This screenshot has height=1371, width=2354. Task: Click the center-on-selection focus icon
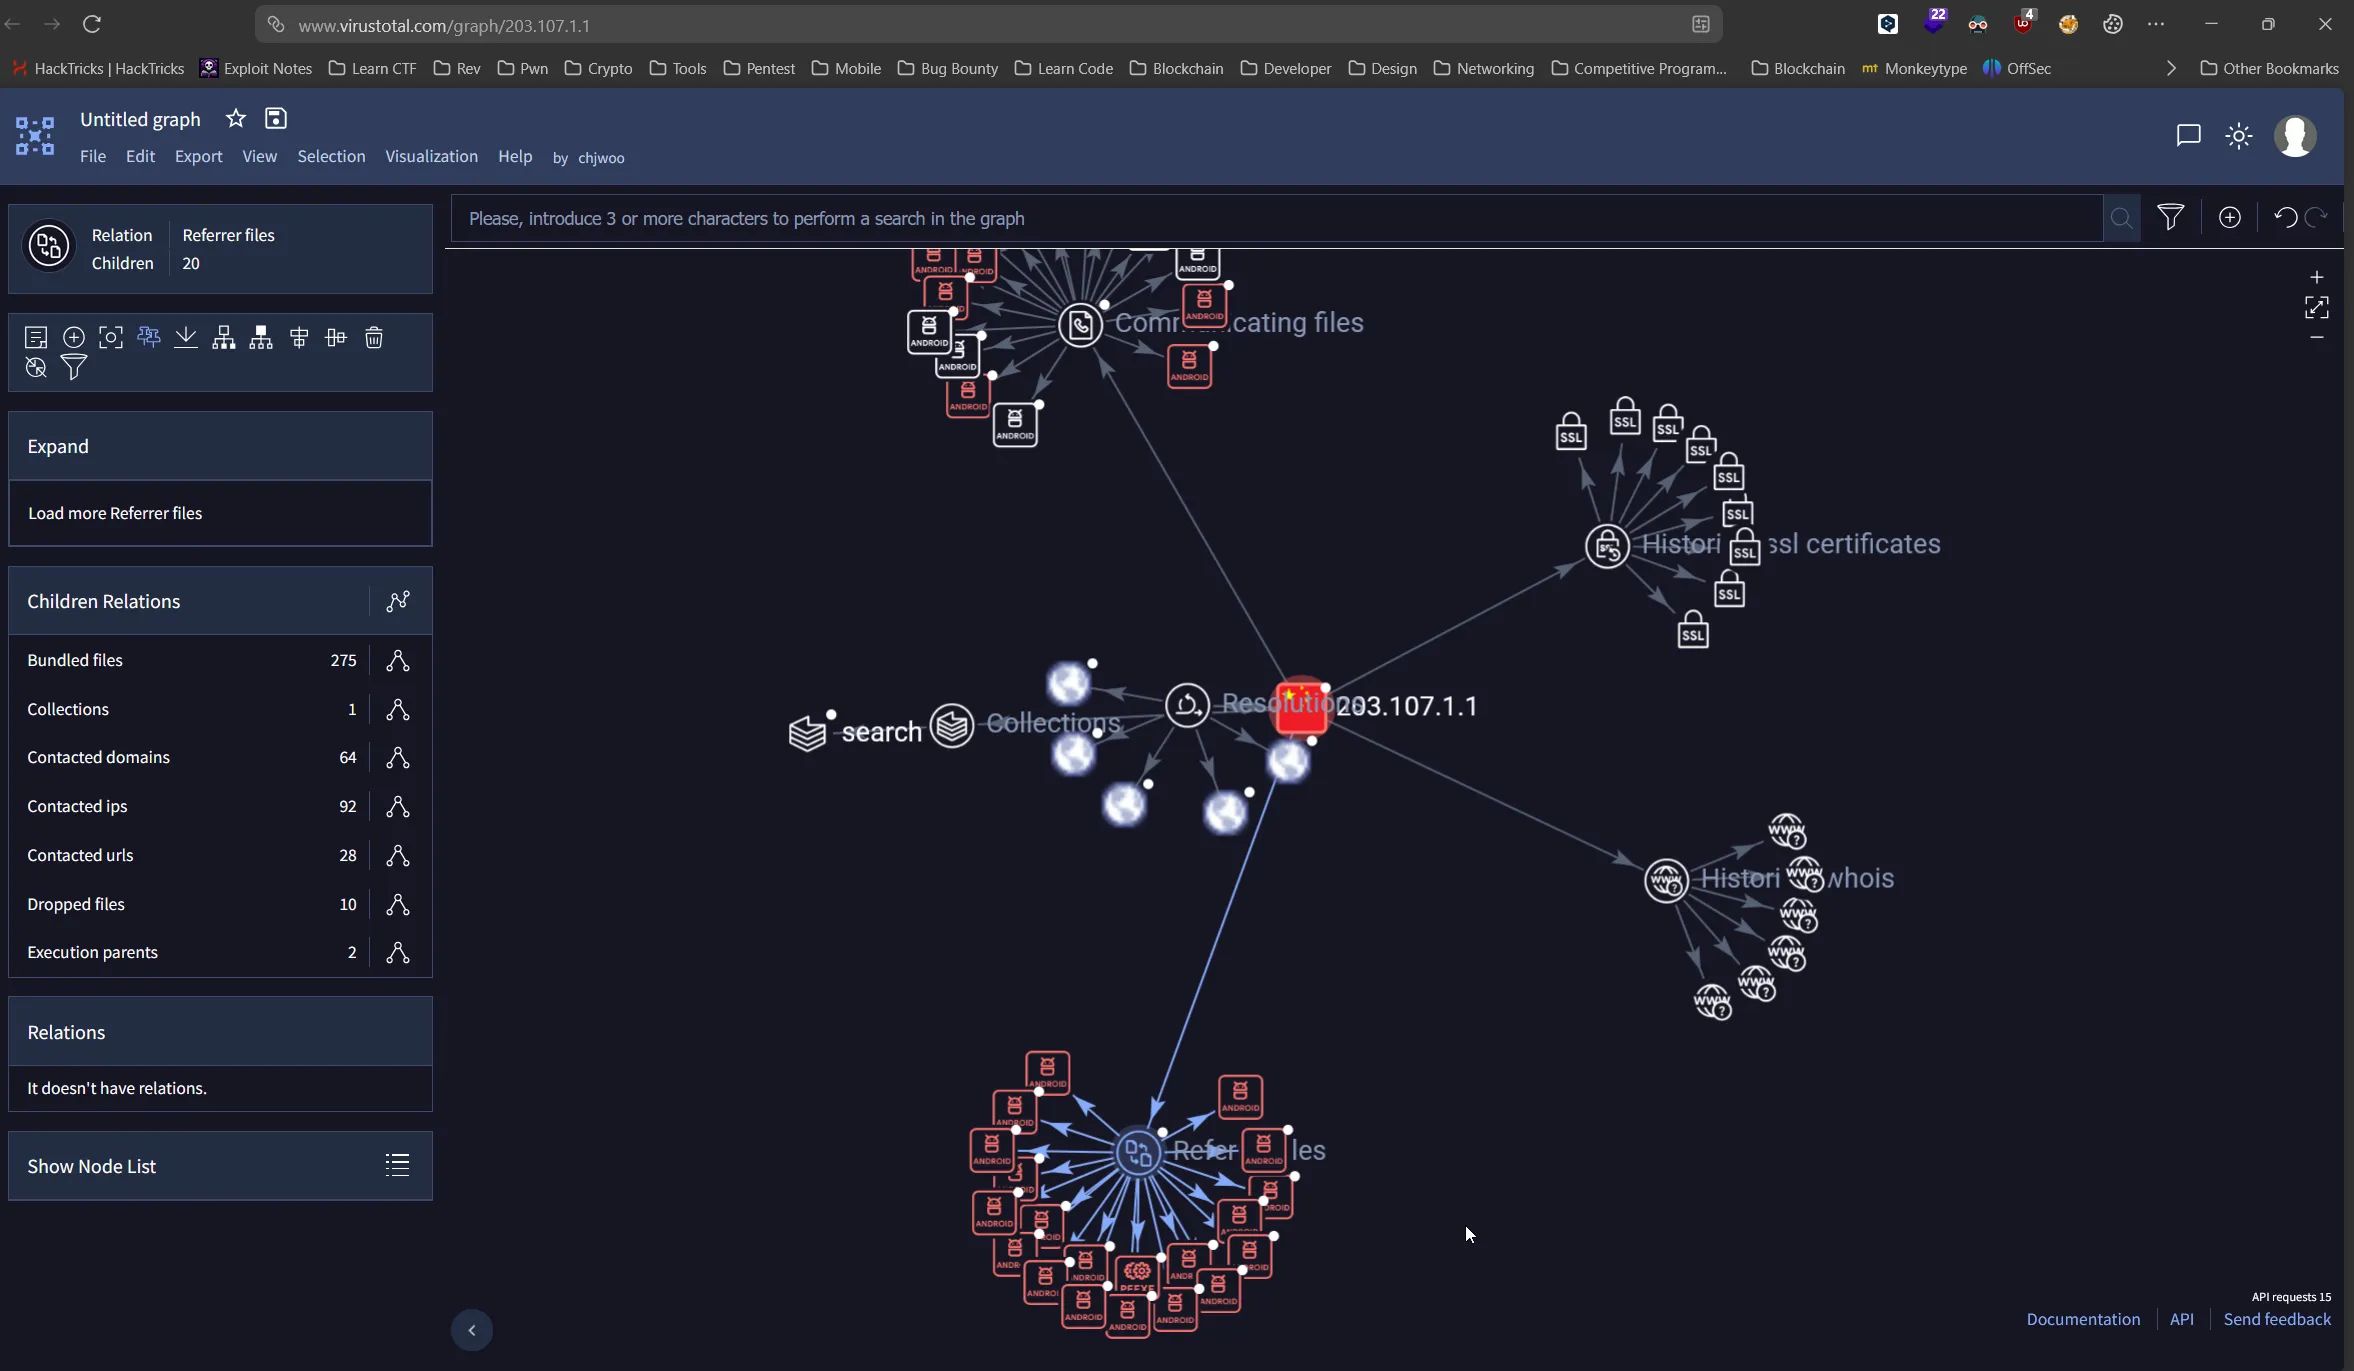click(x=111, y=338)
